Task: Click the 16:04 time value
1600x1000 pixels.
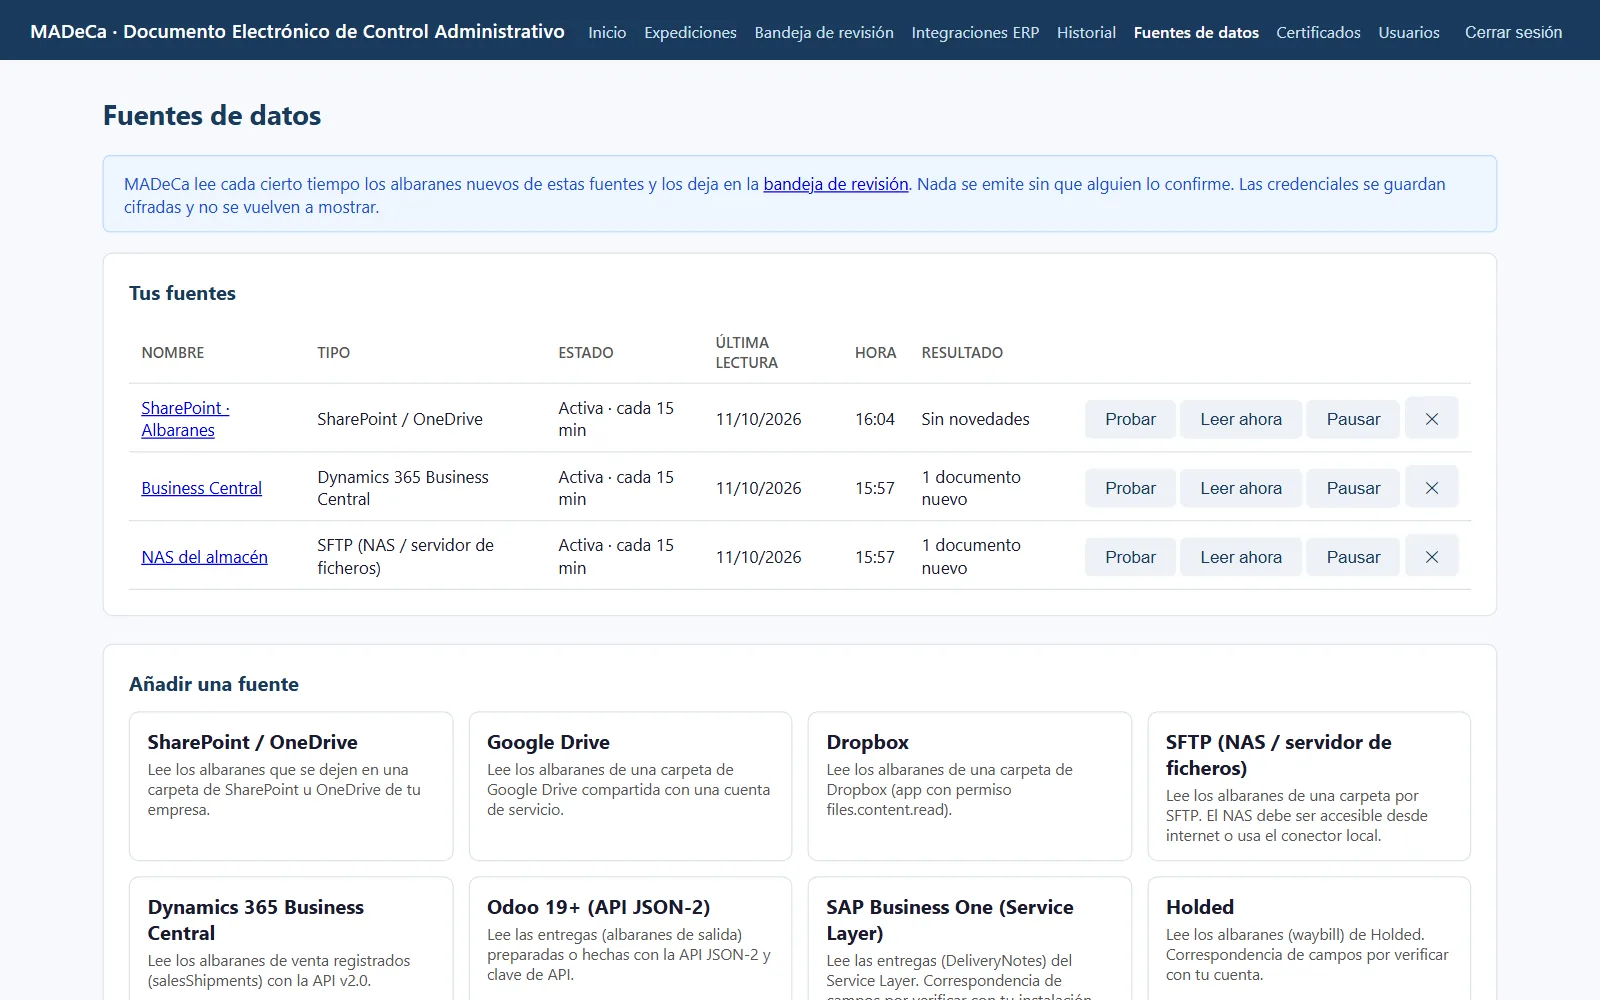Action: point(875,419)
